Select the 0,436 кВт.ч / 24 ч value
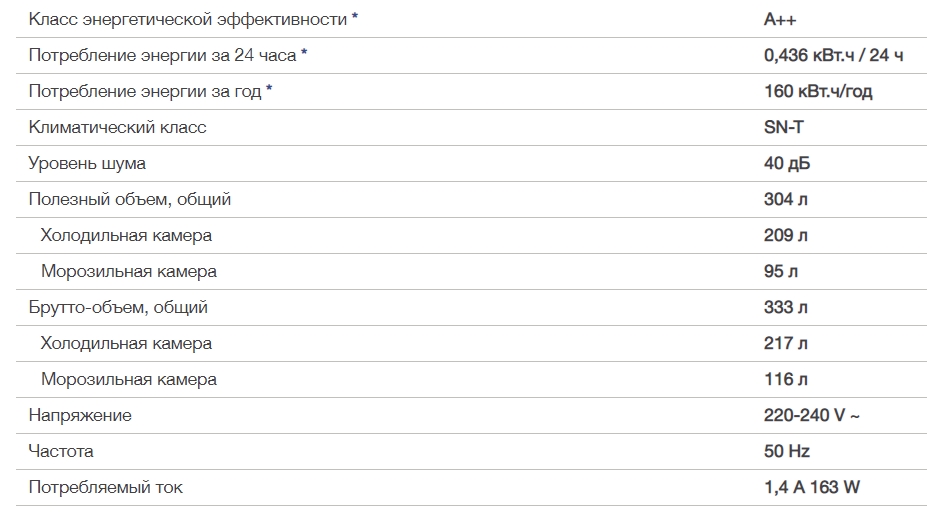Viewport: 927px width, 519px height. click(833, 56)
